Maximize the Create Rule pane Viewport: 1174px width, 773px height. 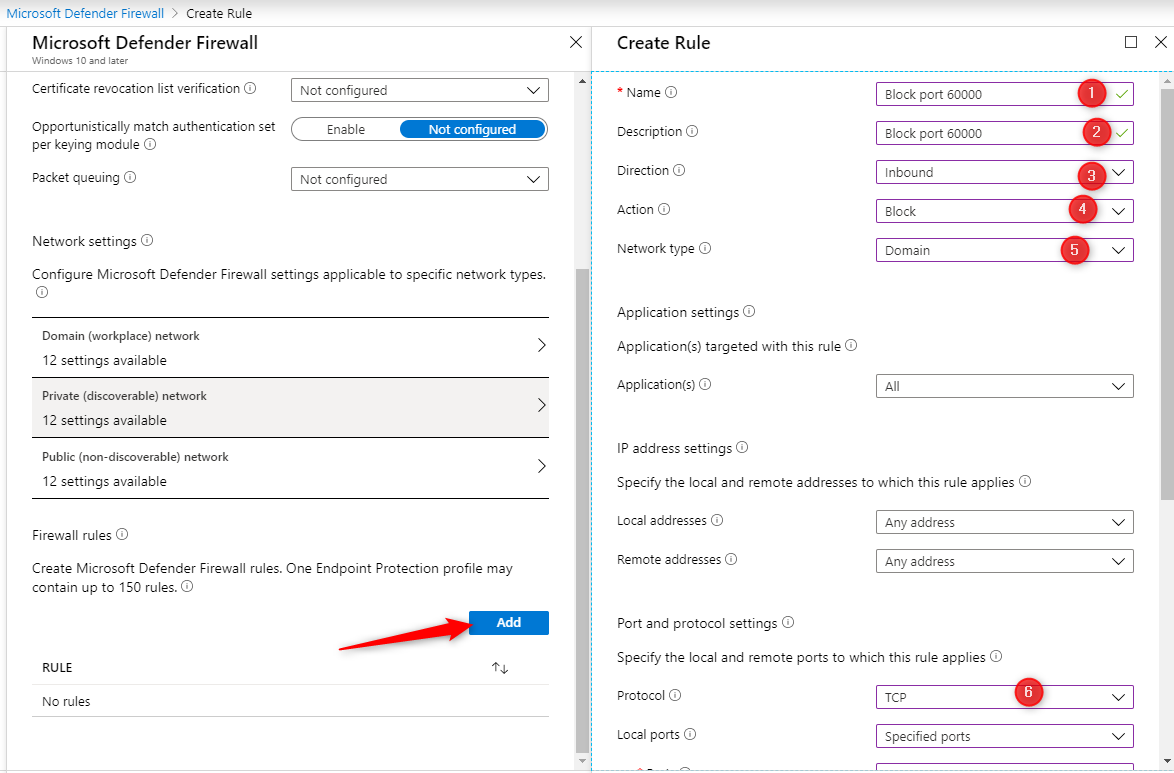(x=1131, y=42)
